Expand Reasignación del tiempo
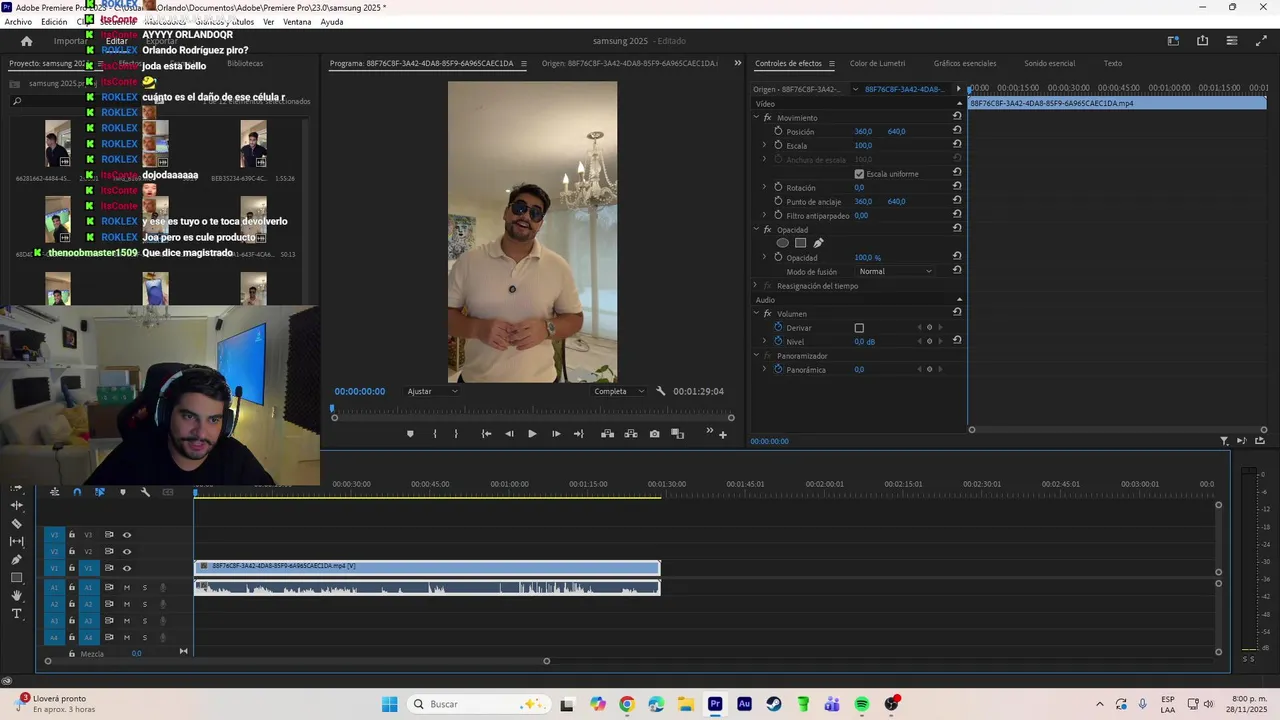Image resolution: width=1280 pixels, height=720 pixels. coord(756,286)
